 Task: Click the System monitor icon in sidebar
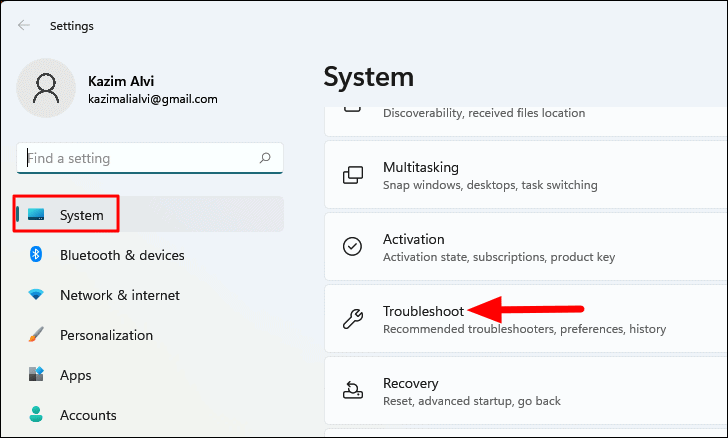pos(36,215)
